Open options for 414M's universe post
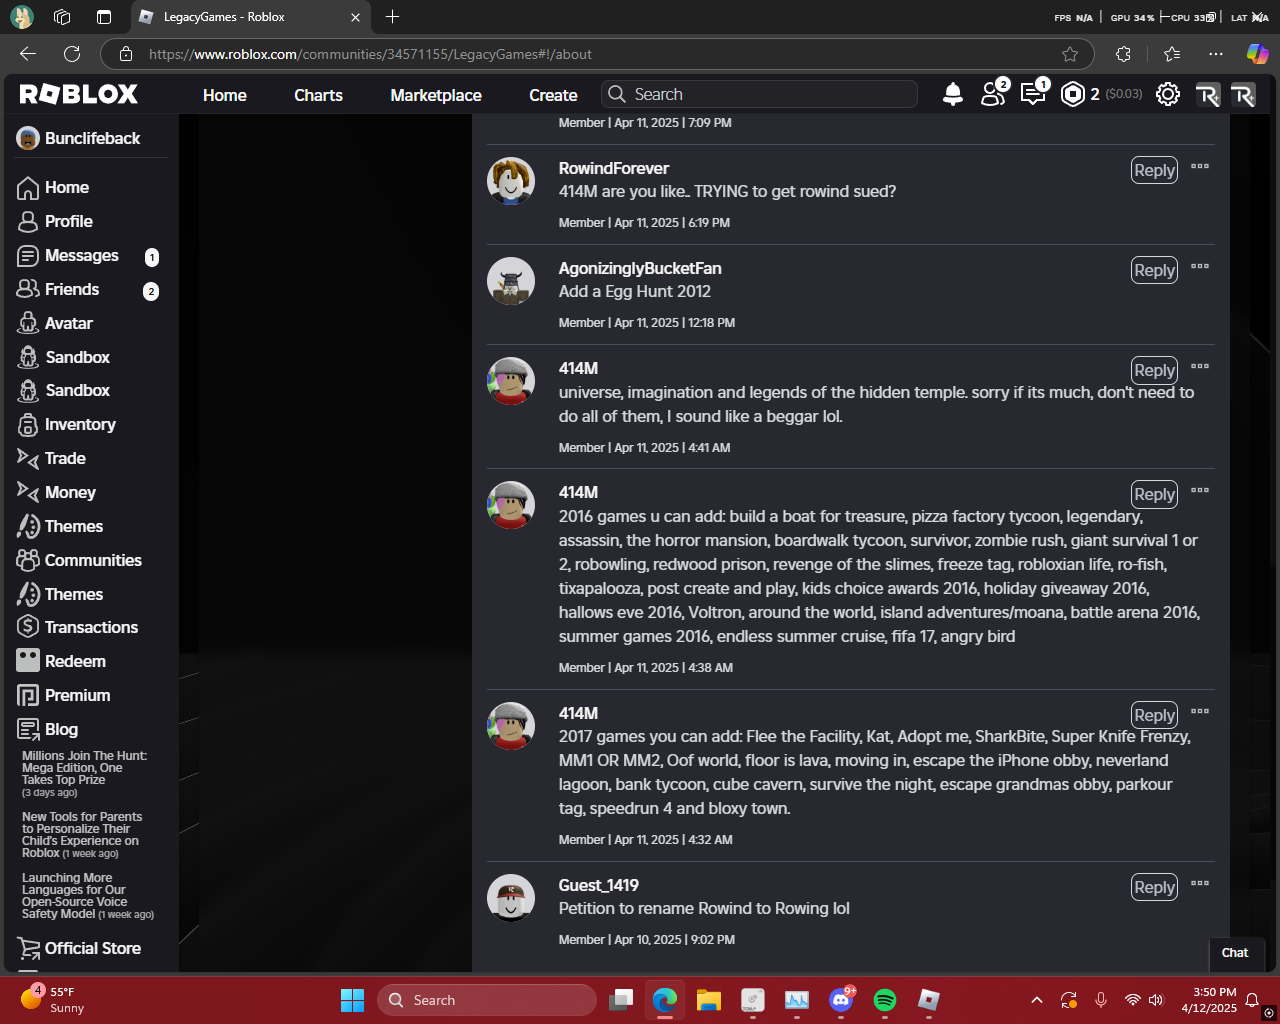Image resolution: width=1280 pixels, height=1024 pixels. point(1200,366)
